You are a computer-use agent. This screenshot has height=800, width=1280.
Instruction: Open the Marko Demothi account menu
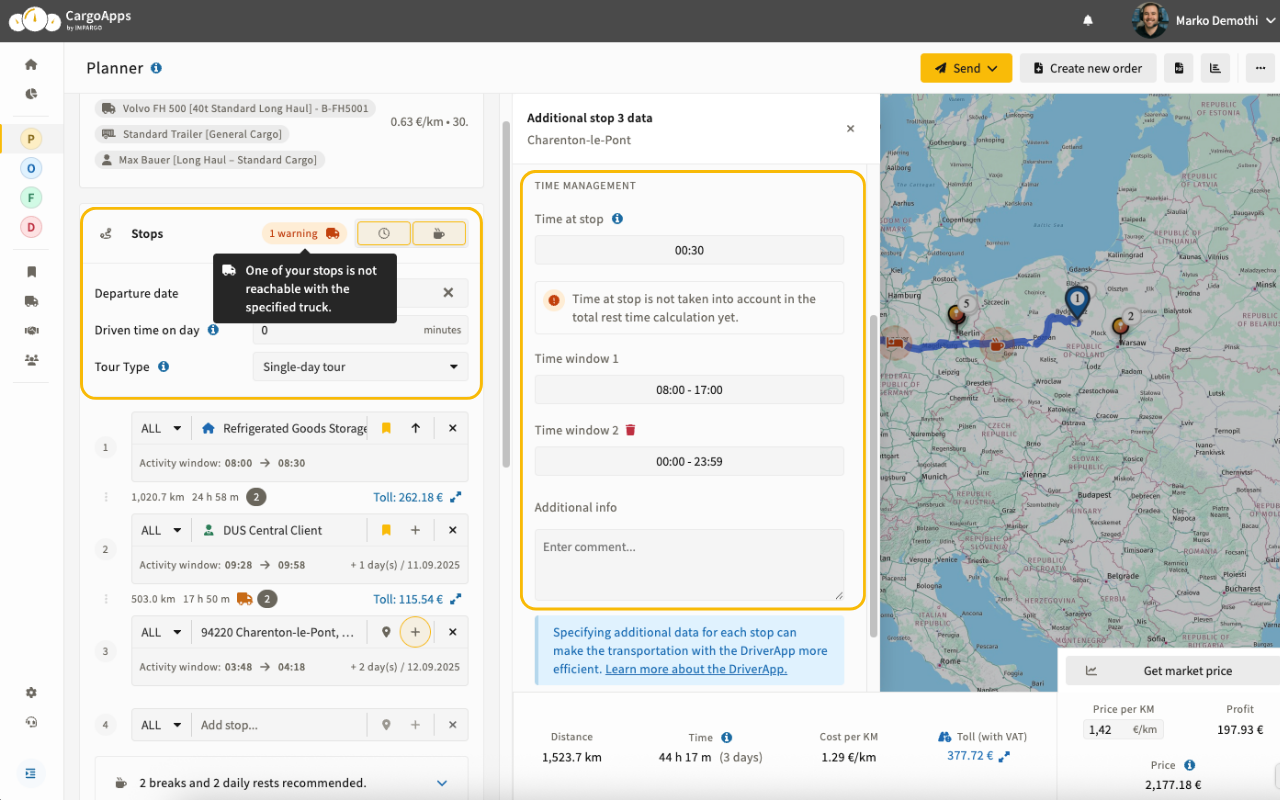click(x=1216, y=19)
